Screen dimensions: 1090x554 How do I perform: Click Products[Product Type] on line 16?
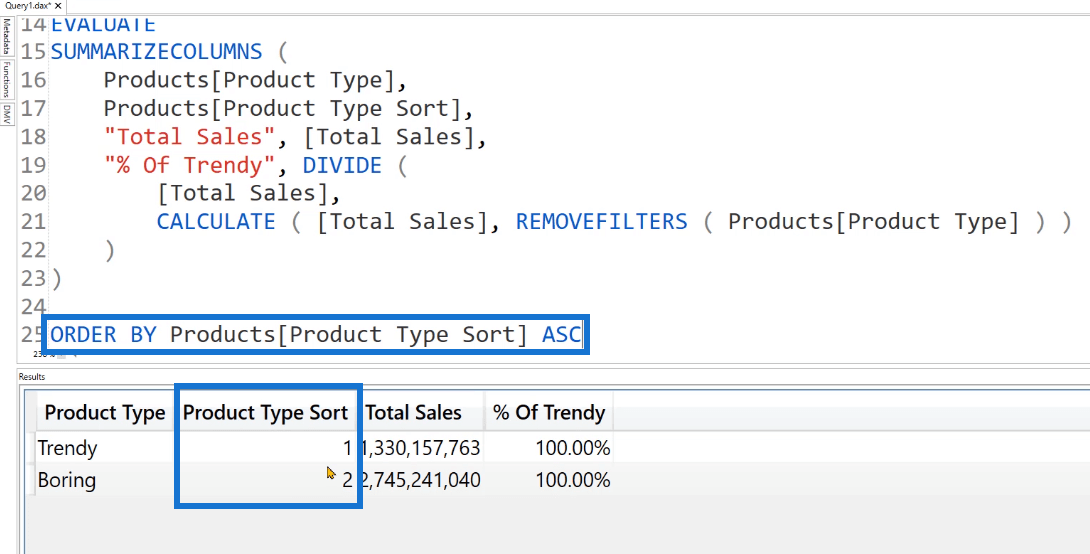tap(249, 80)
